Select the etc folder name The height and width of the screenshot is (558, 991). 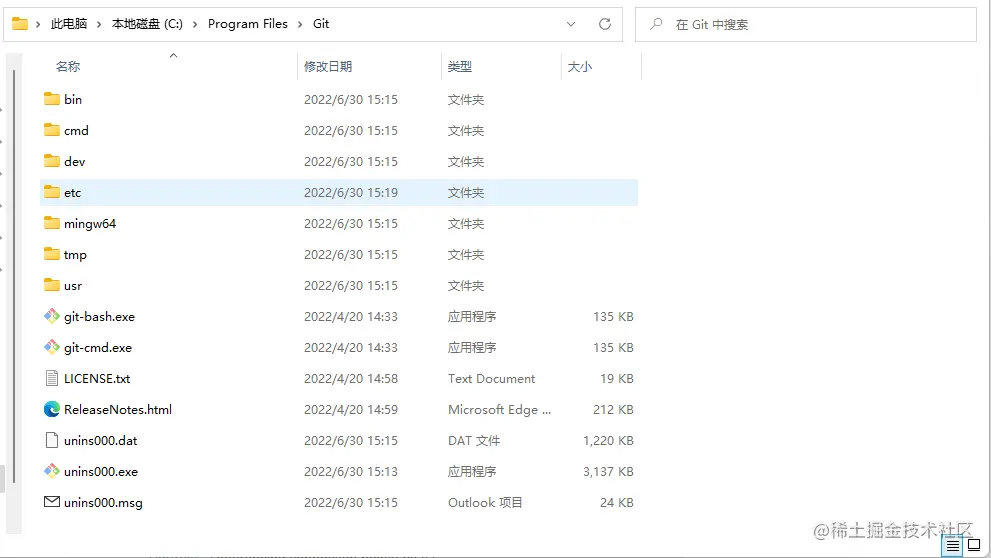[73, 192]
